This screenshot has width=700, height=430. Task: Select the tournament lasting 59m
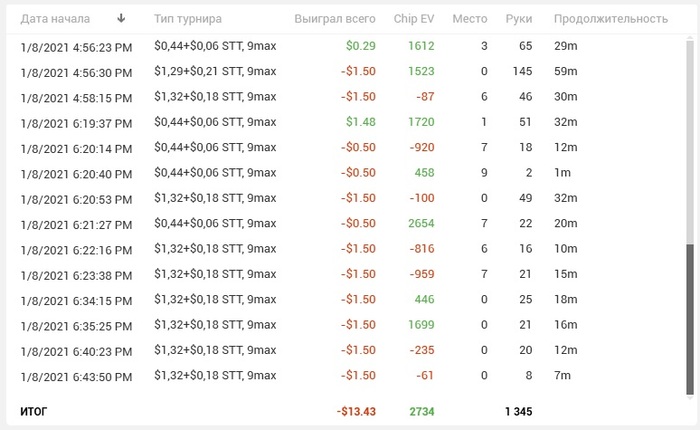coord(566,72)
